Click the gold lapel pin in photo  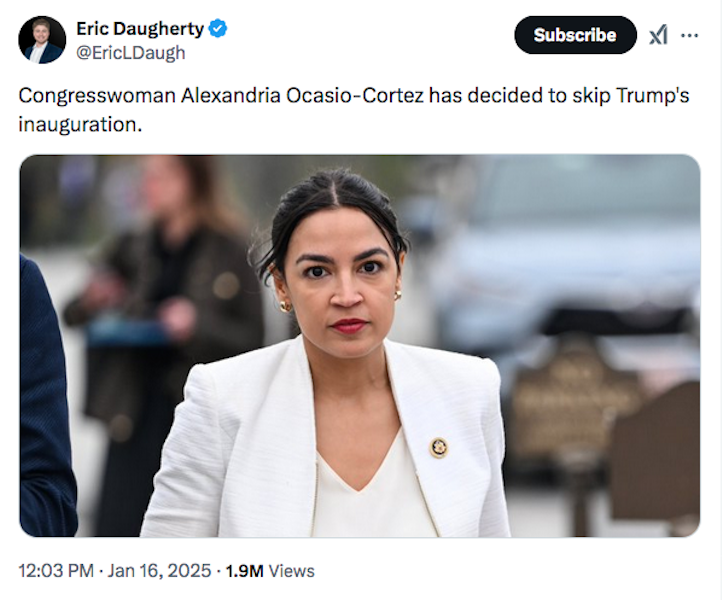(439, 448)
